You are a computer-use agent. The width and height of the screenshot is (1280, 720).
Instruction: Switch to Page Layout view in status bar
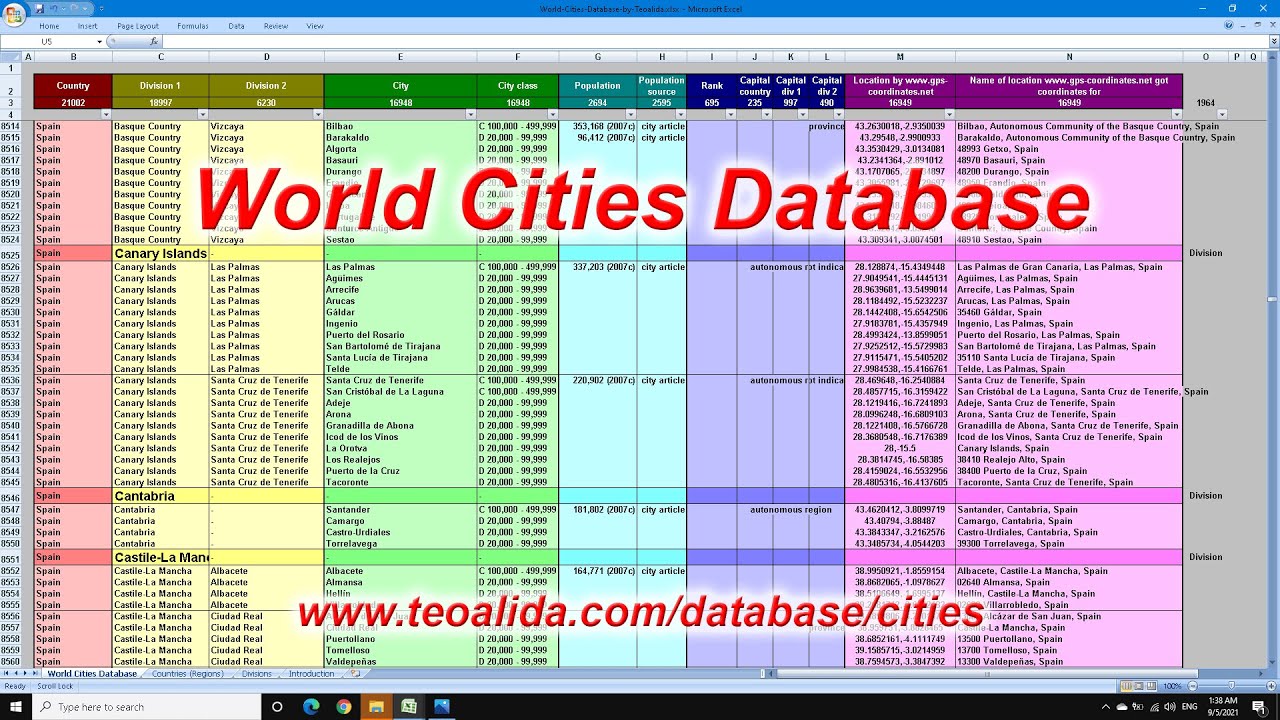point(1139,686)
